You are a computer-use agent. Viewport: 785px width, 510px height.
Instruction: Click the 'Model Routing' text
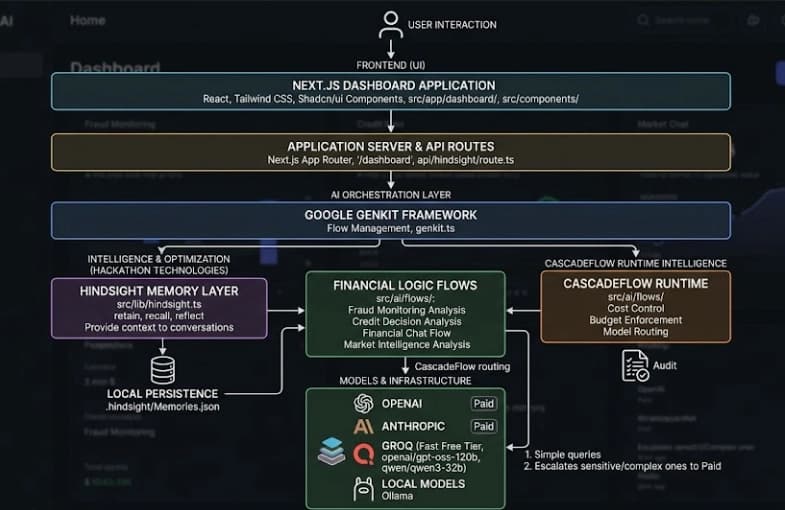(x=636, y=331)
